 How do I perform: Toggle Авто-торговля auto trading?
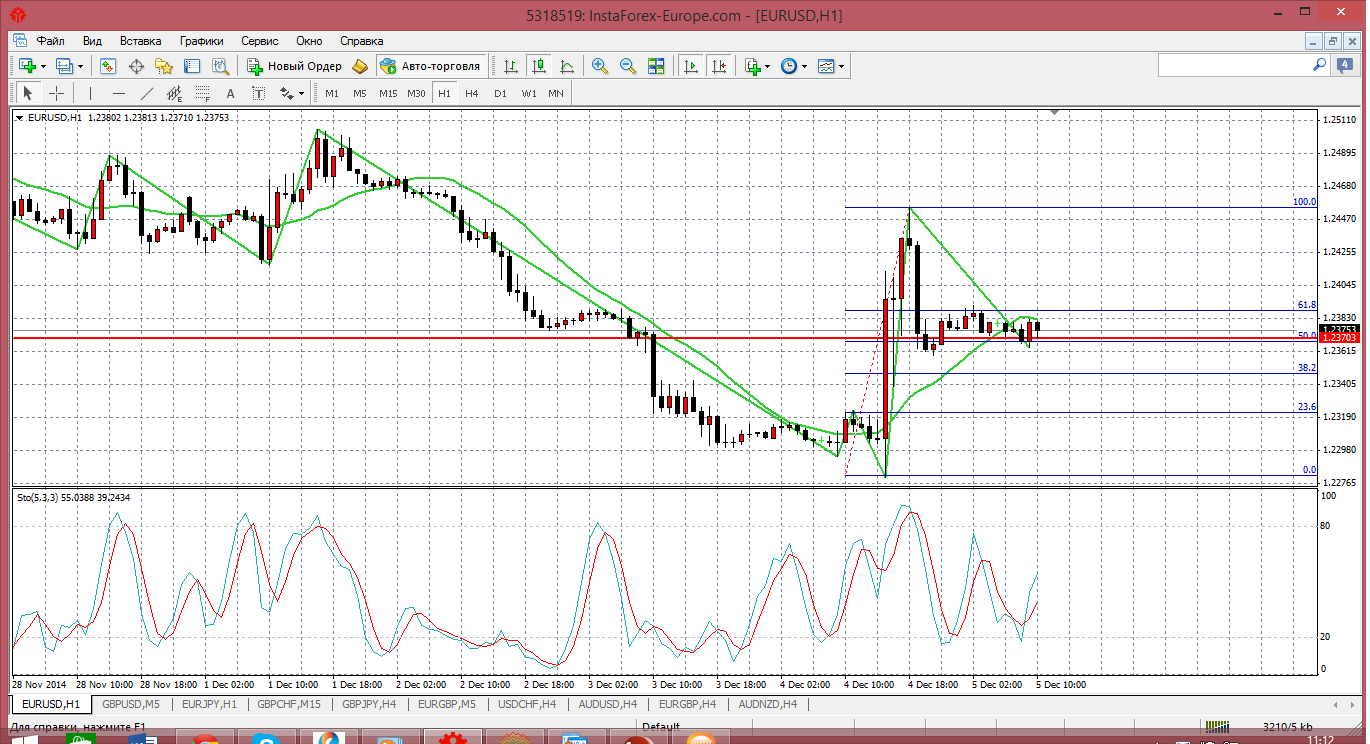pos(431,66)
